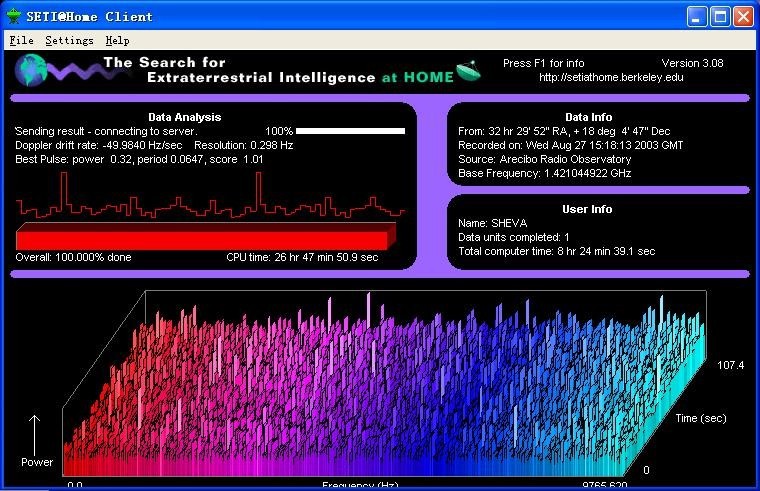Click the 'Press F1 for info' text
Viewport: 760px width, 491px height.
[543, 63]
